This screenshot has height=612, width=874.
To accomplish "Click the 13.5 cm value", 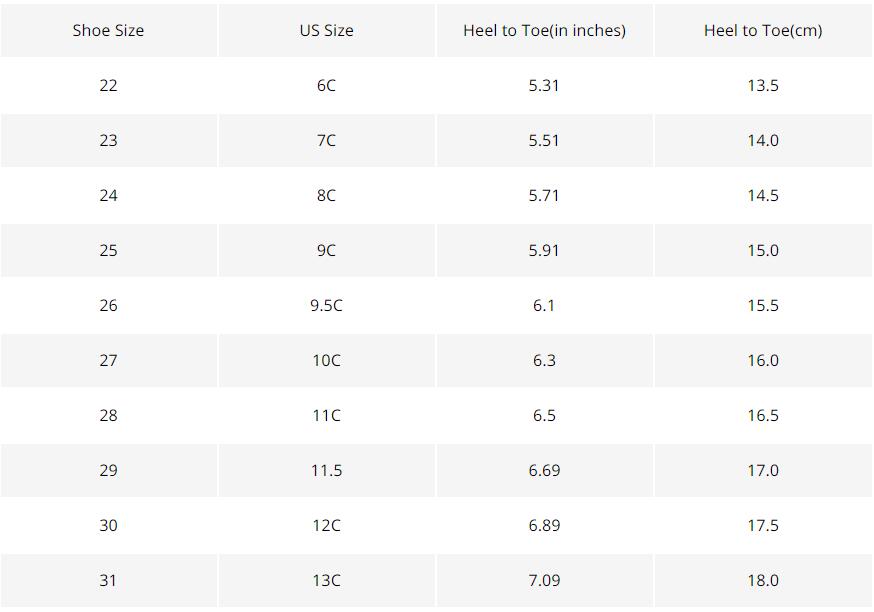I will [763, 85].
